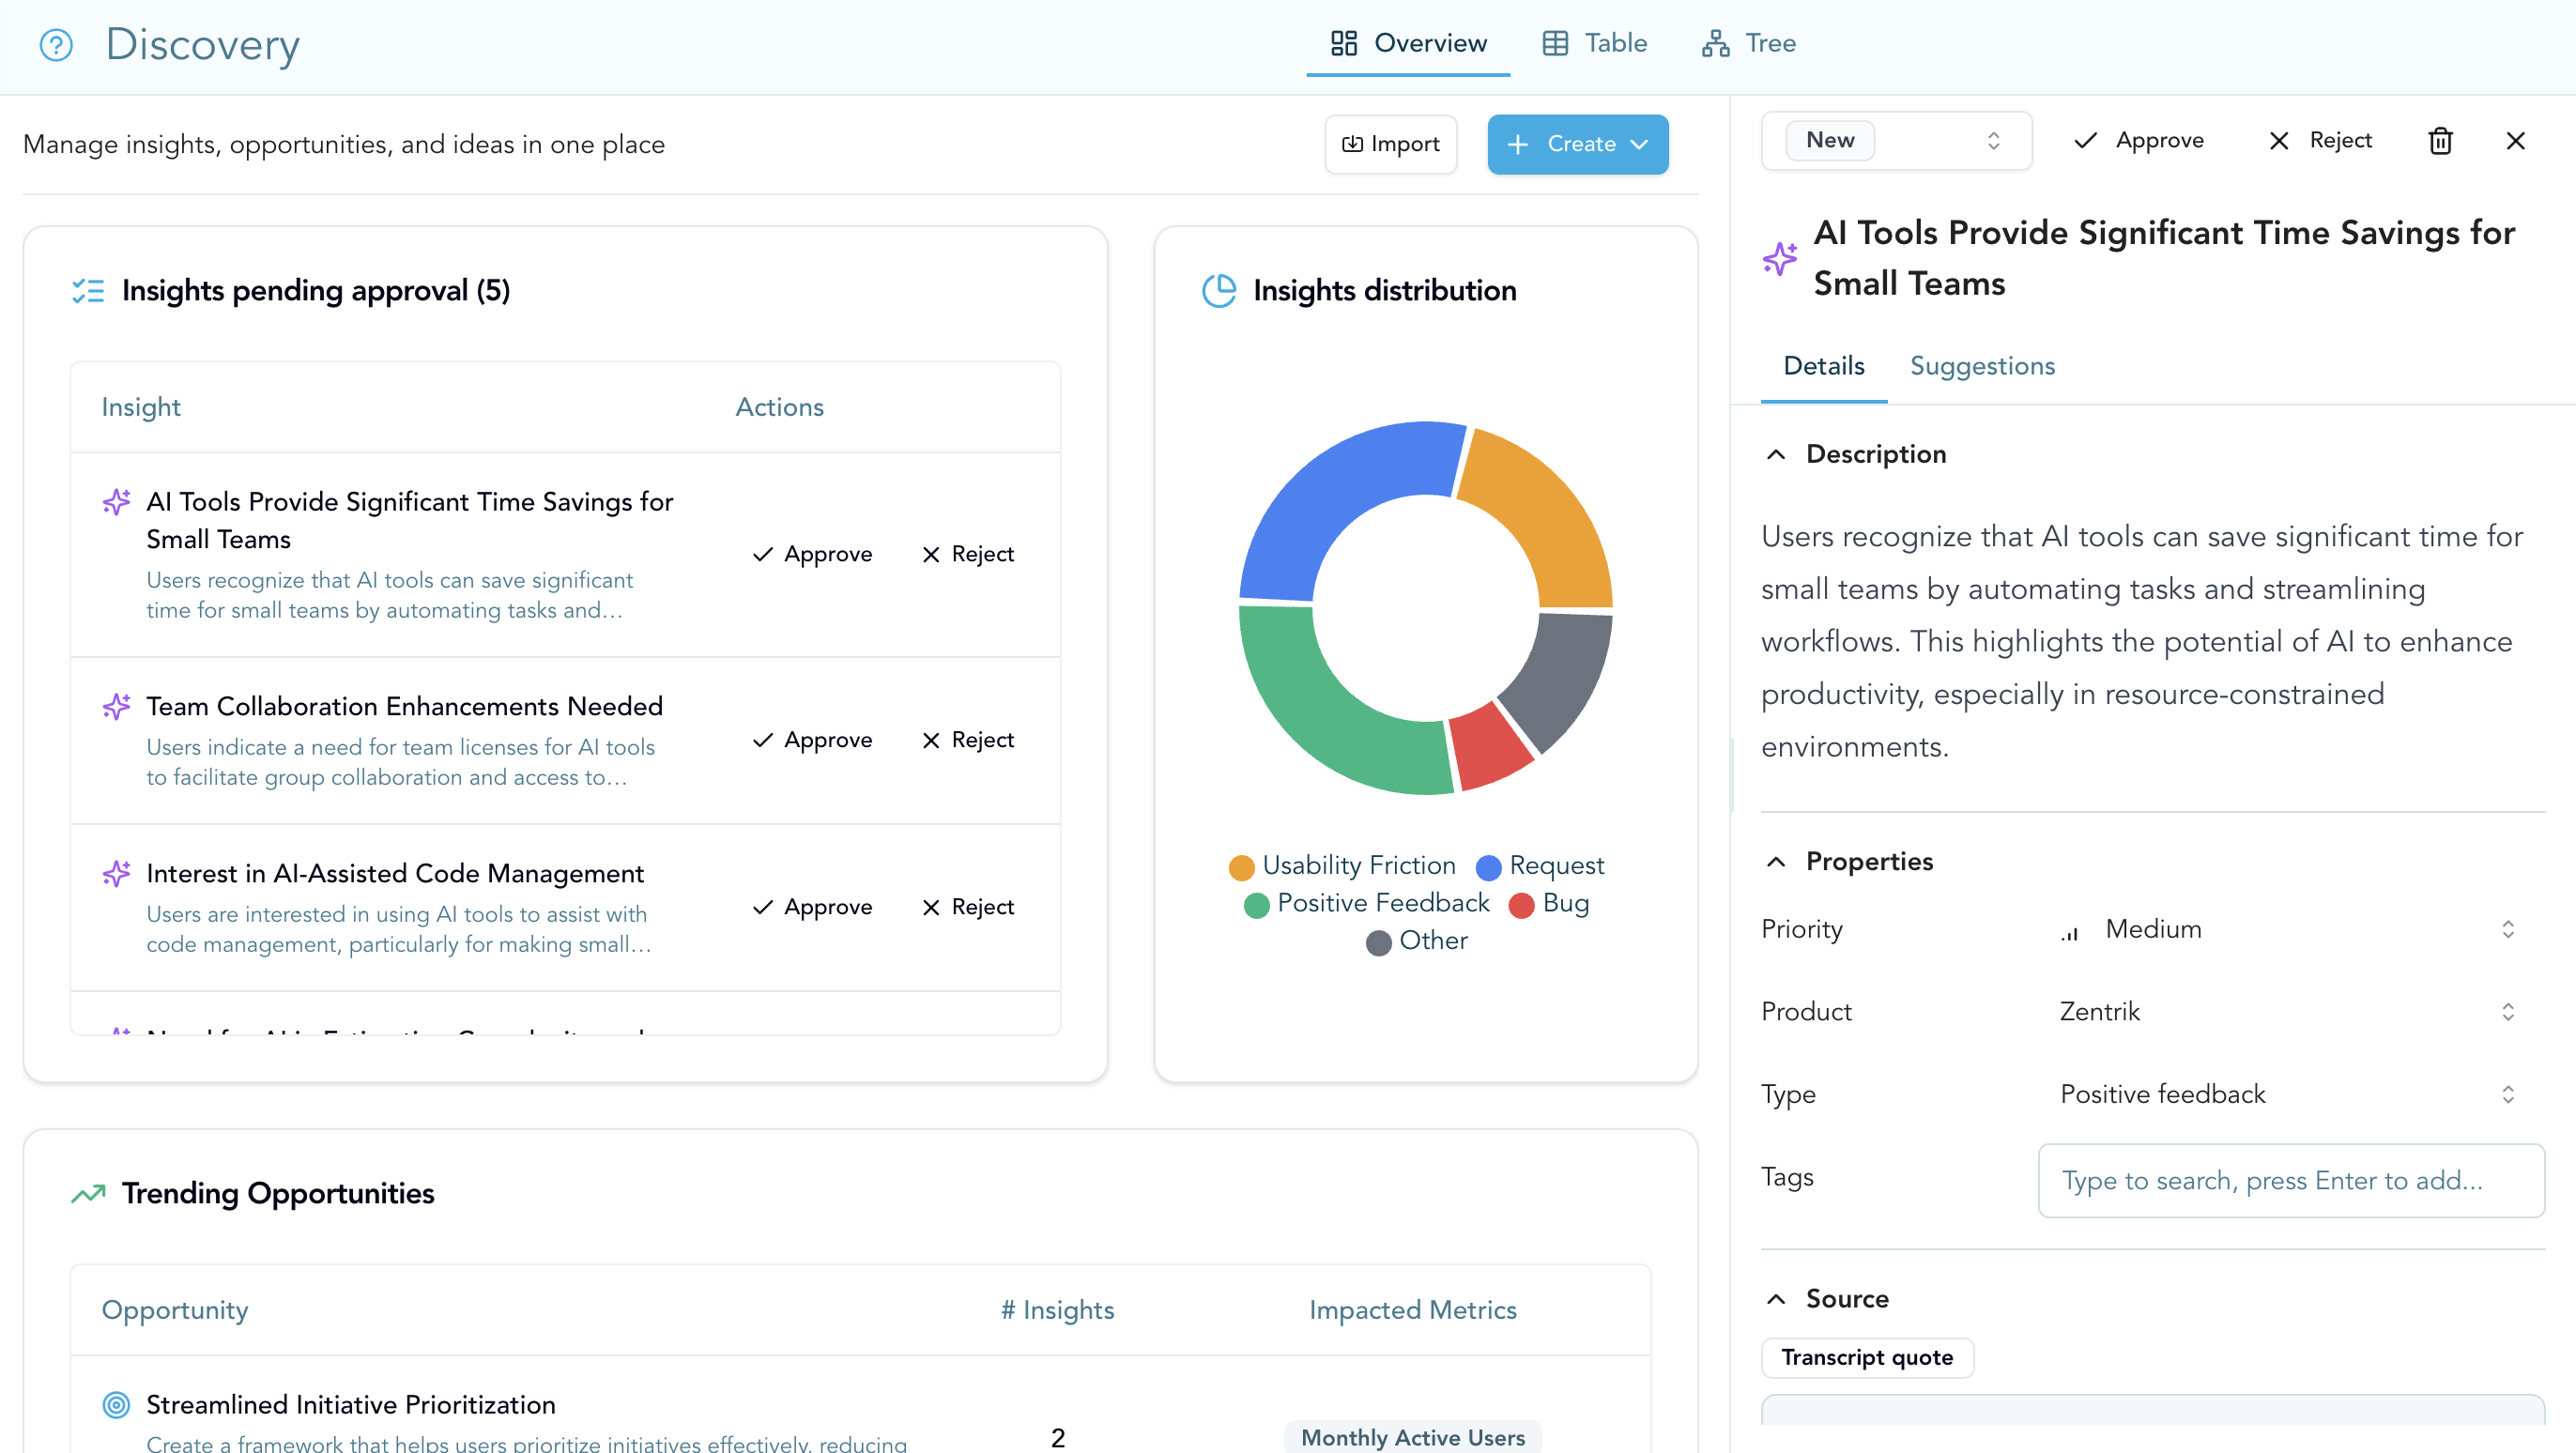Click the Tags search input field
Viewport: 2576px width, 1453px height.
click(x=2290, y=1180)
